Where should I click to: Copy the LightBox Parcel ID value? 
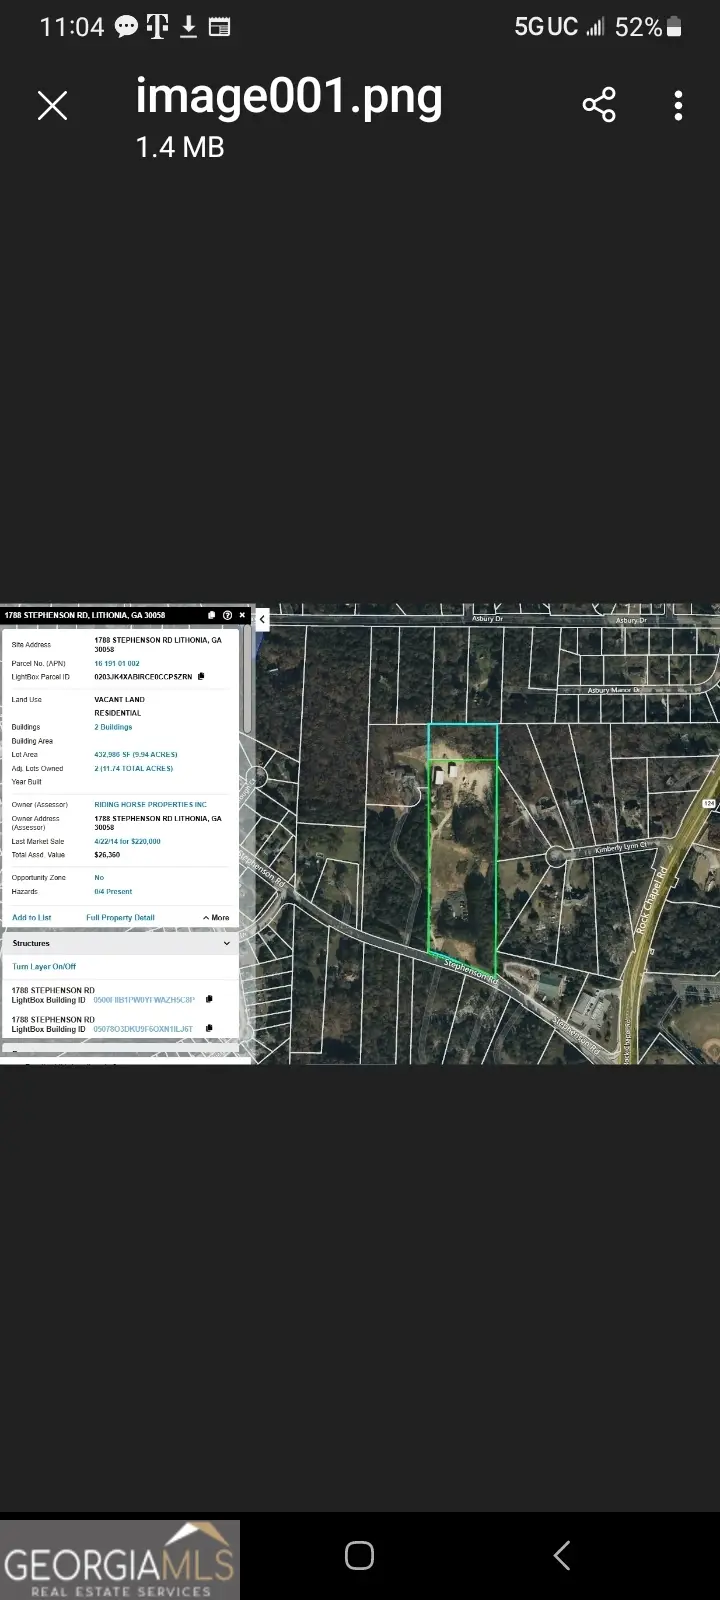tap(201, 677)
